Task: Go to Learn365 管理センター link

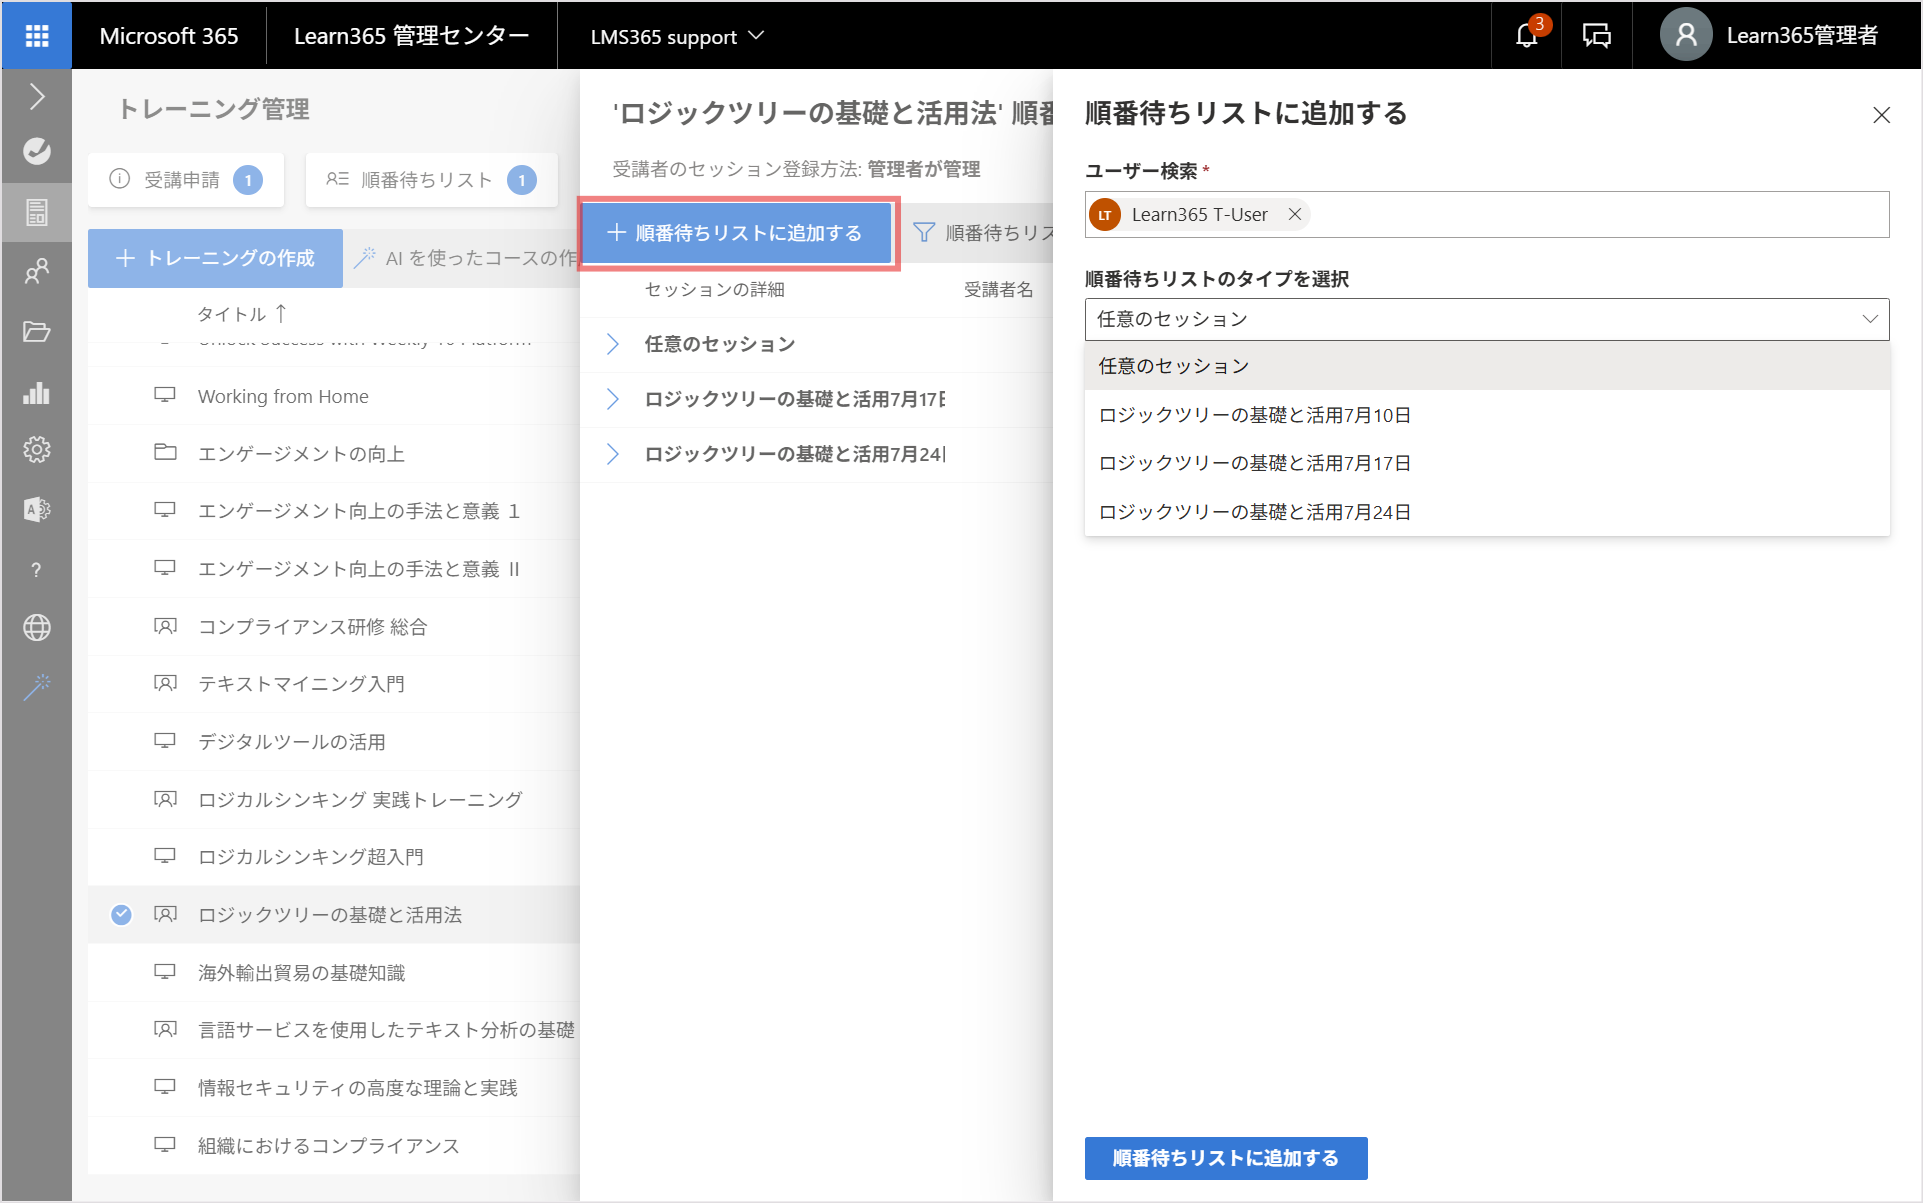Action: pos(412,36)
